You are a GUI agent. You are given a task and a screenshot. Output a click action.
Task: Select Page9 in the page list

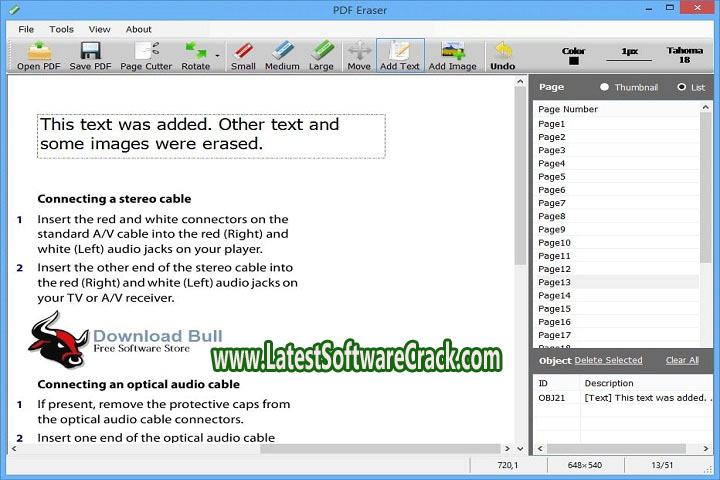click(618, 229)
